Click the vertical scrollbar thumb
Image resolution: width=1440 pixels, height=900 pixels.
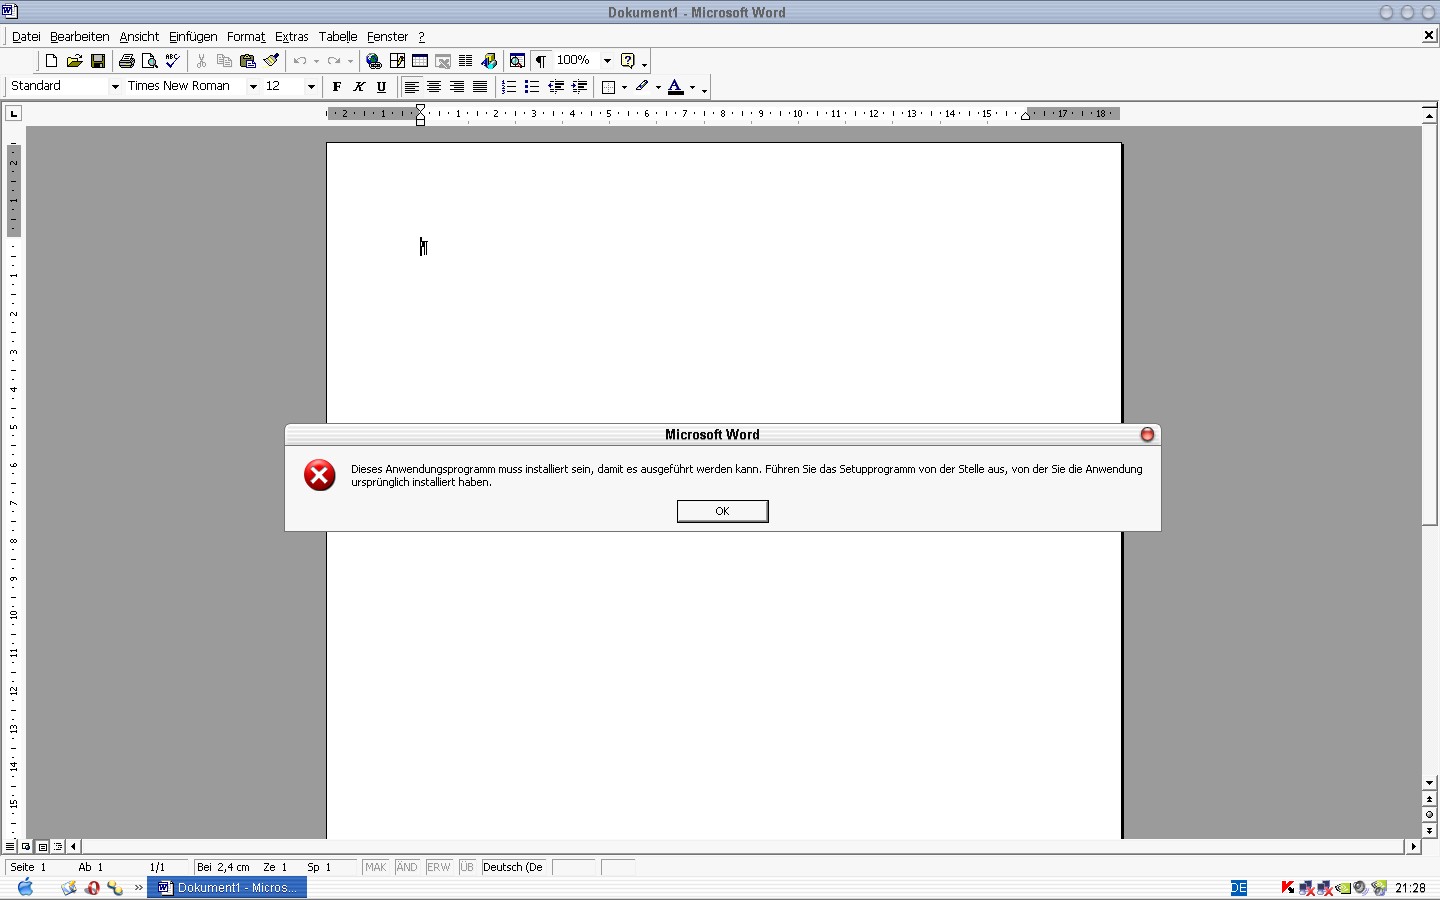point(1430,324)
